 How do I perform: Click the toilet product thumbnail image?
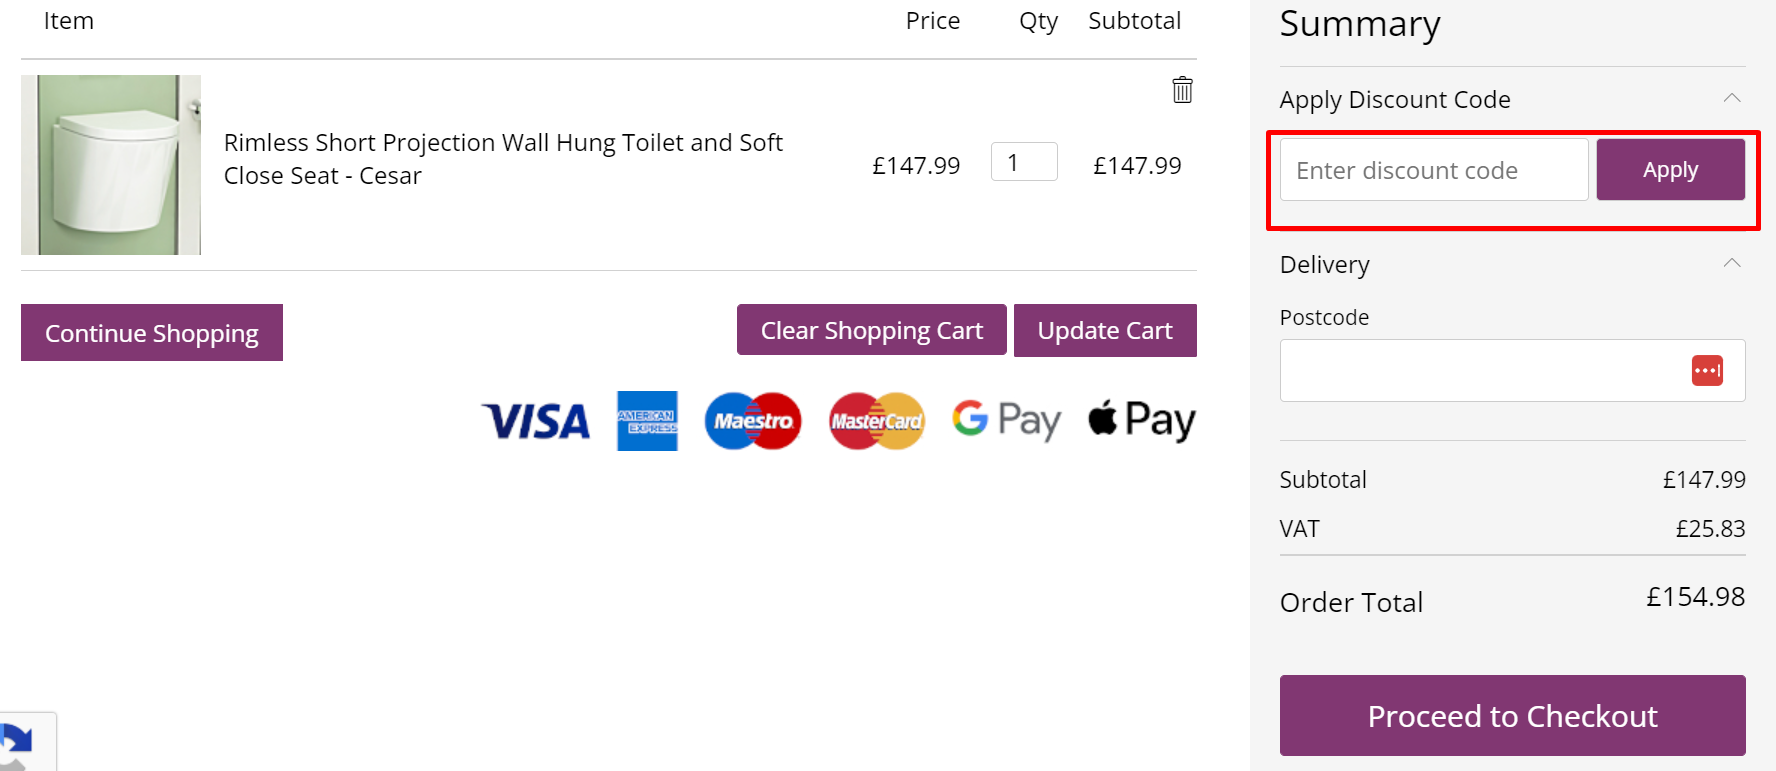coord(110,164)
